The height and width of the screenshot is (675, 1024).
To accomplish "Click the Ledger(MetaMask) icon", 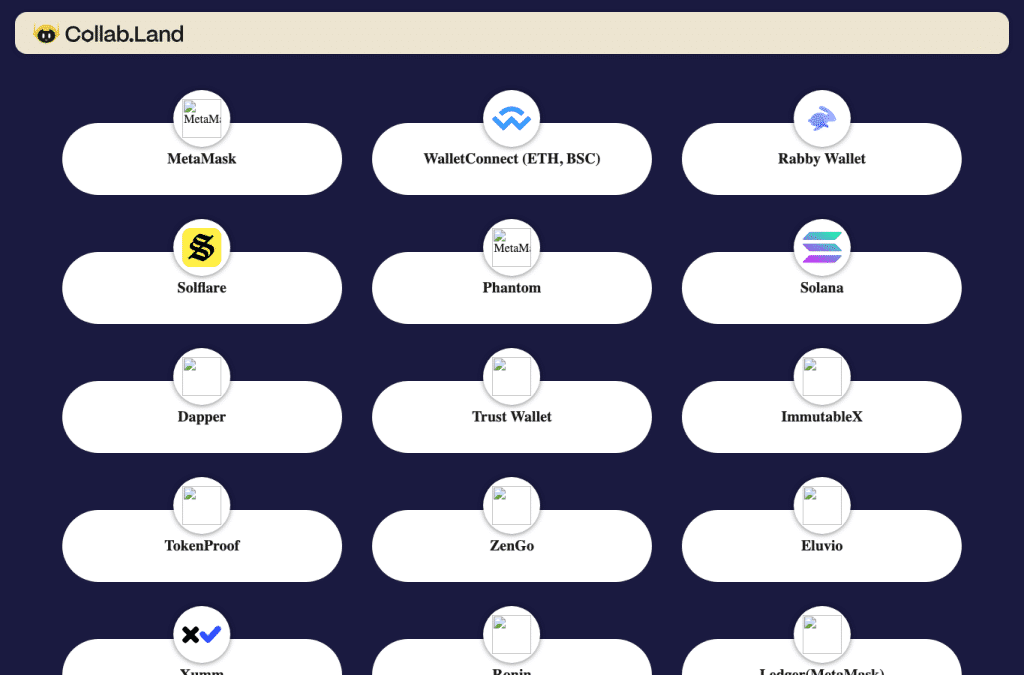I will tap(822, 635).
